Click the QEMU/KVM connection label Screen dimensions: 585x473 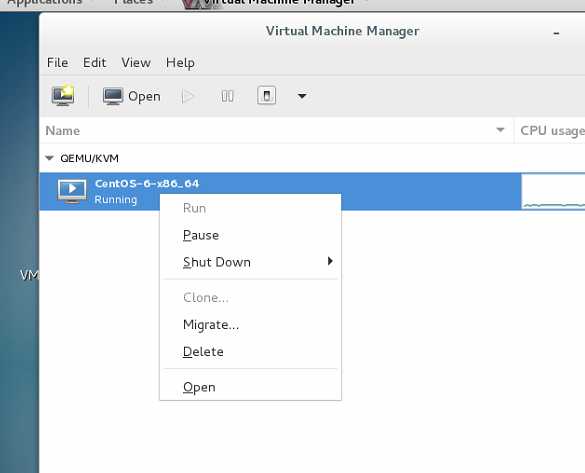[x=90, y=158]
